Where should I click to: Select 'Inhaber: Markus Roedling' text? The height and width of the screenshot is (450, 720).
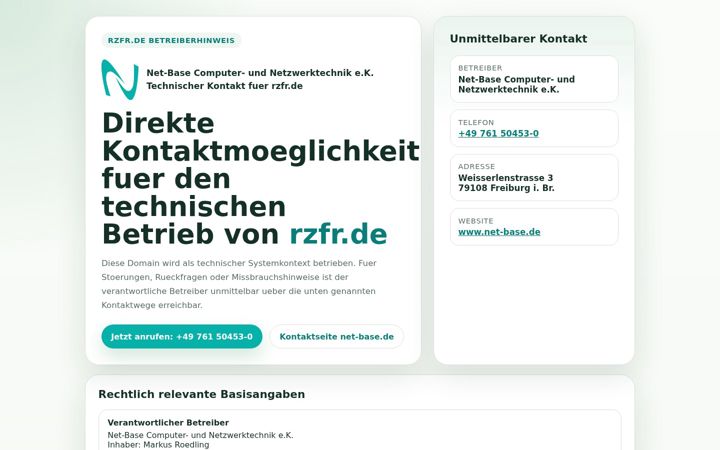coord(158,444)
